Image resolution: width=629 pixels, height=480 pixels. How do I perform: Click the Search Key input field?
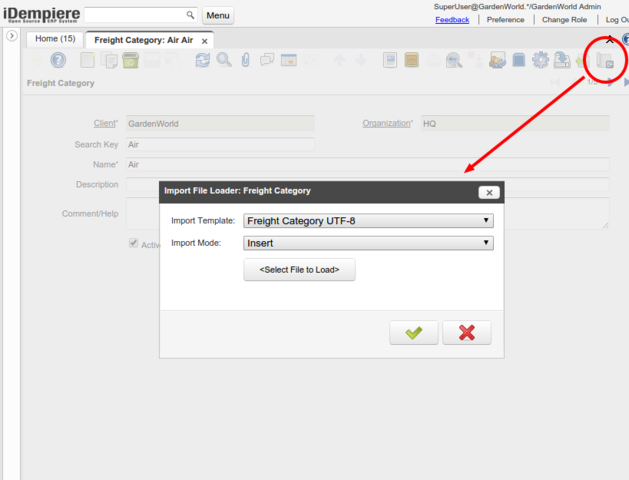[x=220, y=145]
